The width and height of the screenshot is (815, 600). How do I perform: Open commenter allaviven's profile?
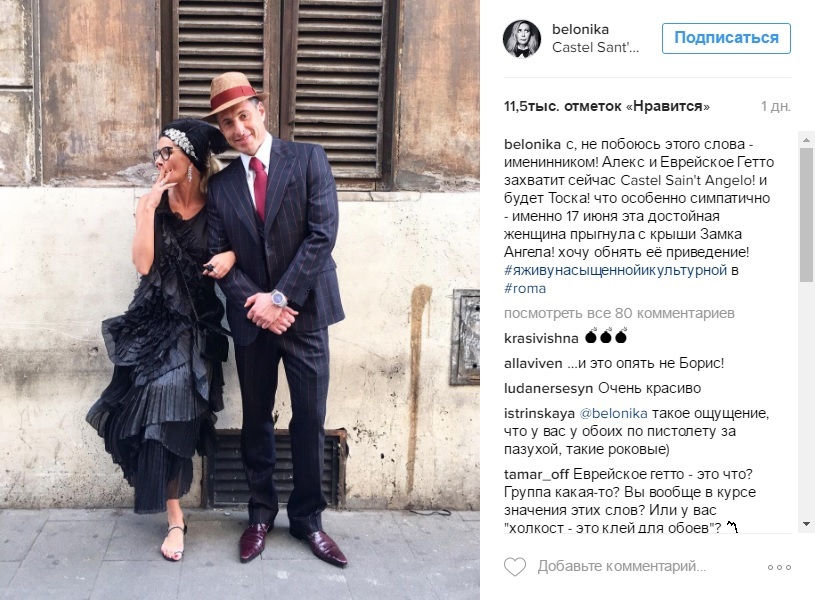(533, 363)
